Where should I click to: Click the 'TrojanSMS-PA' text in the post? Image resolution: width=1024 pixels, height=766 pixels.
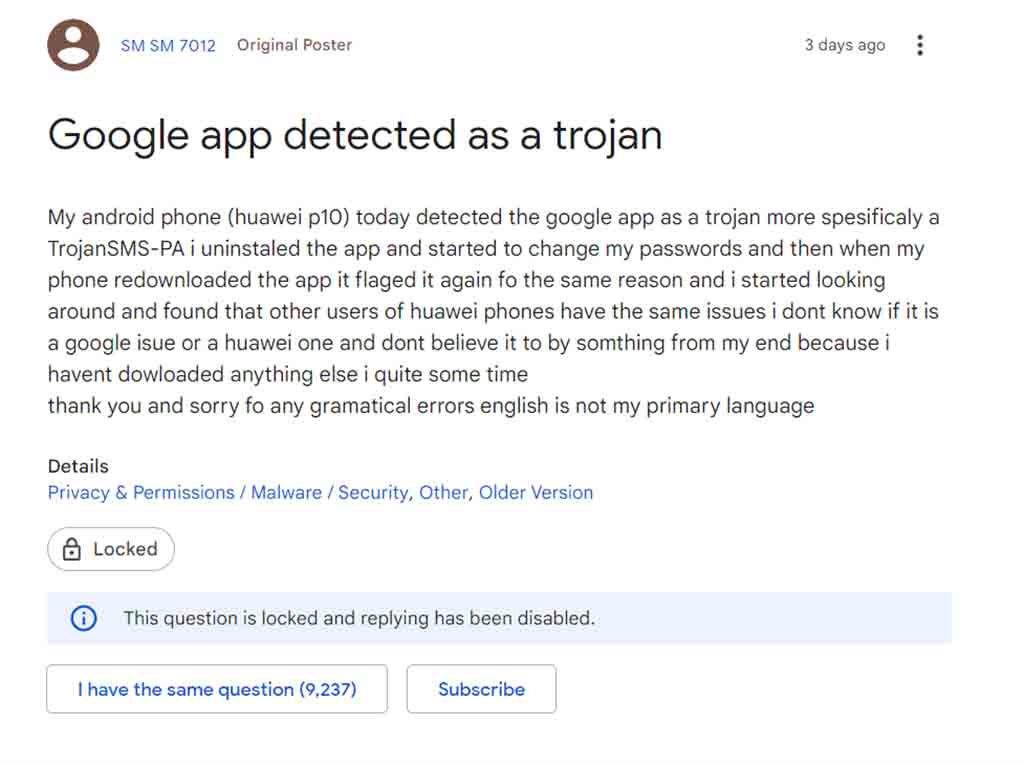click(112, 249)
